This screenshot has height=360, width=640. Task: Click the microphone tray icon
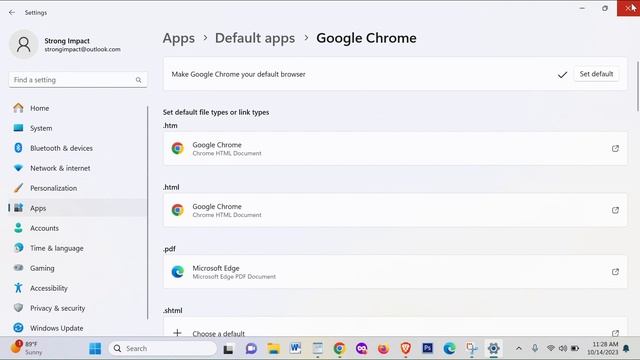[535, 349]
